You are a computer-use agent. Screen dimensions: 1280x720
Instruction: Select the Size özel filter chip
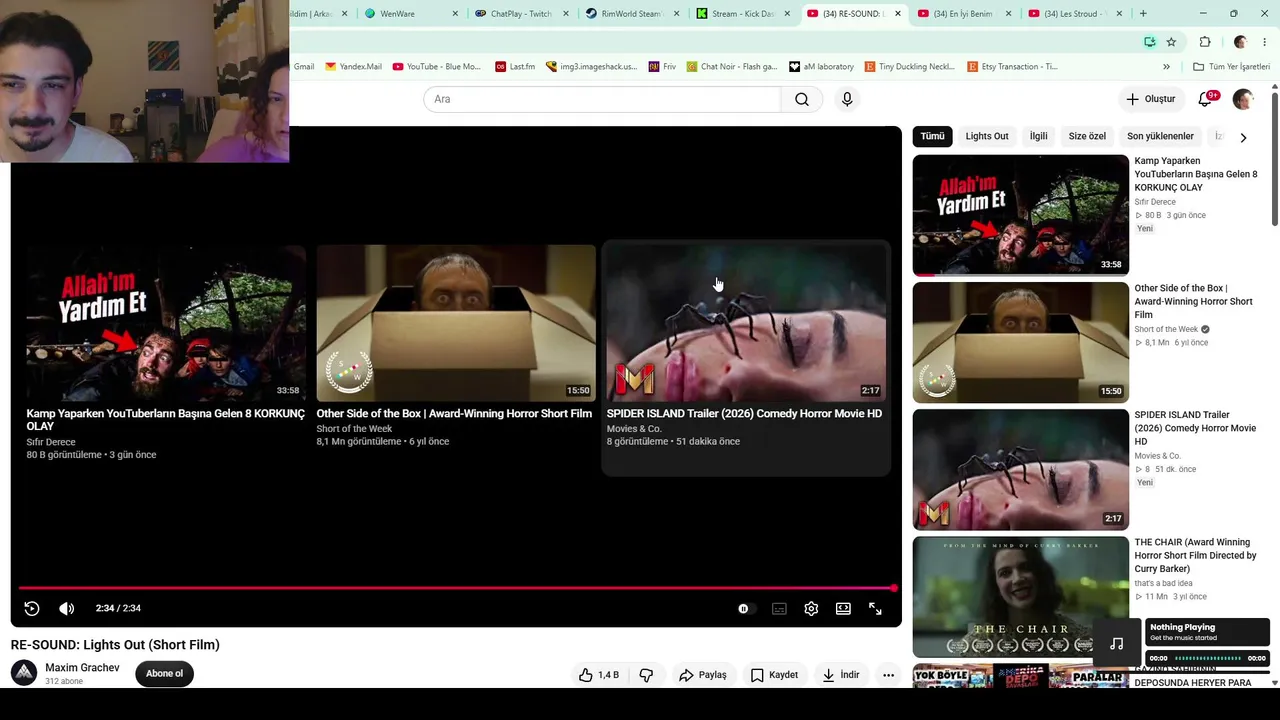1087,136
